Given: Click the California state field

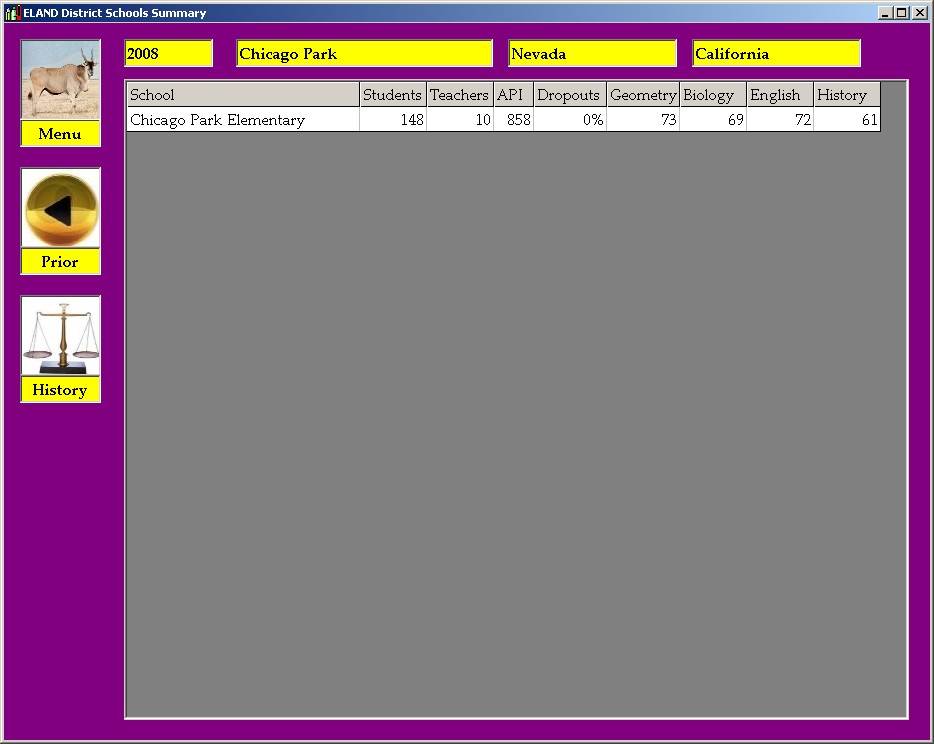Looking at the screenshot, I should tap(776, 54).
